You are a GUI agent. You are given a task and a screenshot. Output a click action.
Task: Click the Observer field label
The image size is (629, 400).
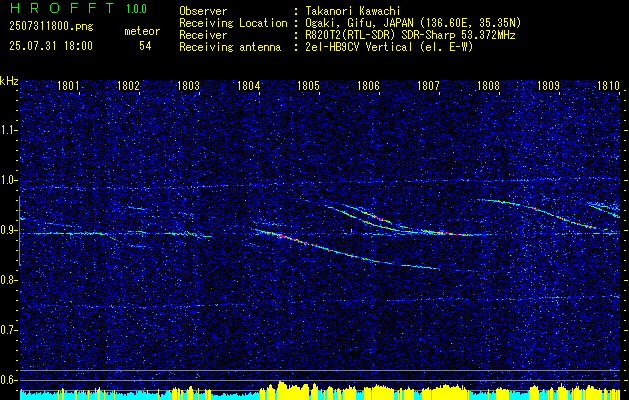203,11
